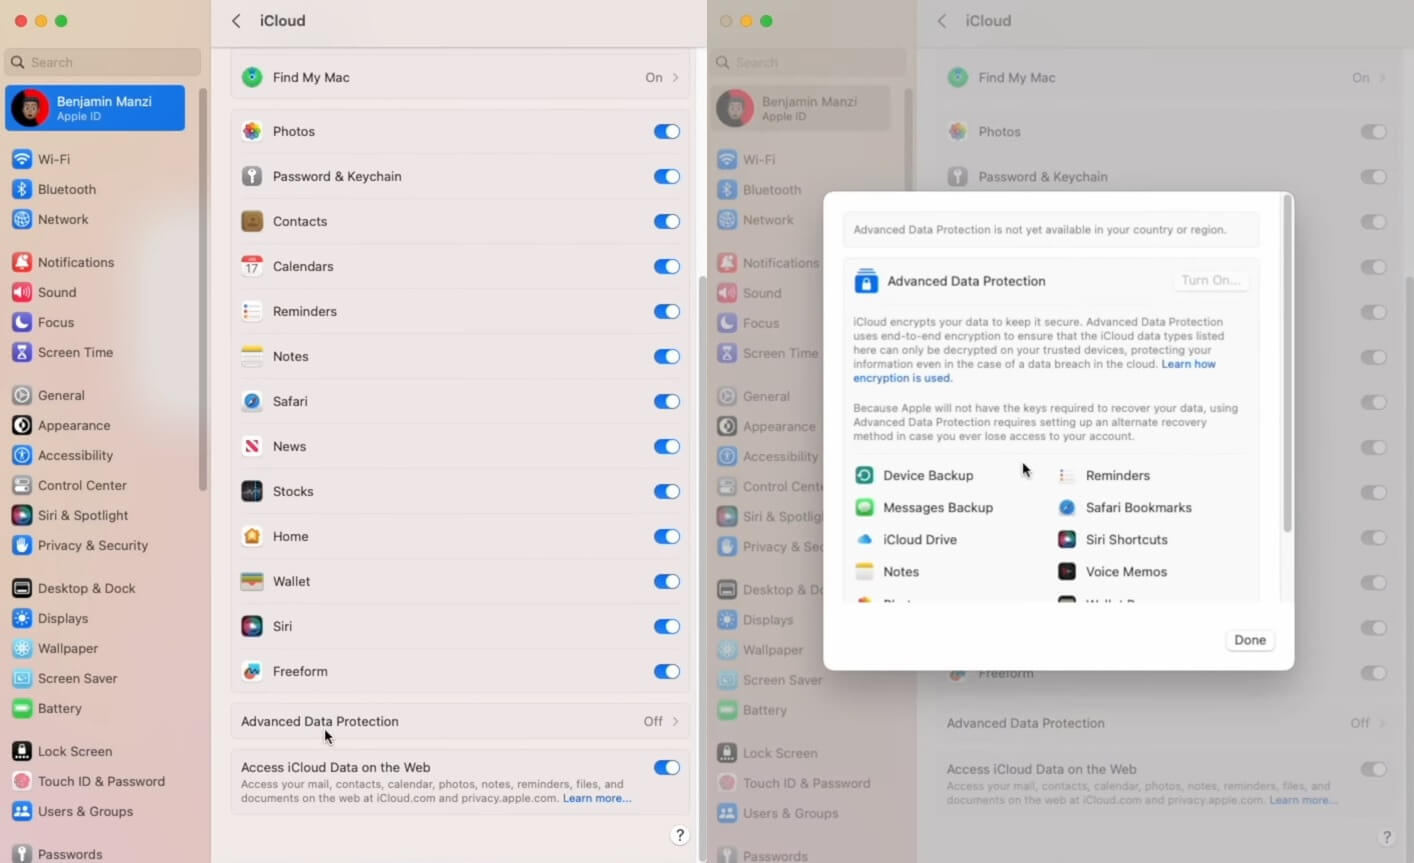
Task: Click the Stocks app icon in iCloud list
Action: tap(252, 491)
